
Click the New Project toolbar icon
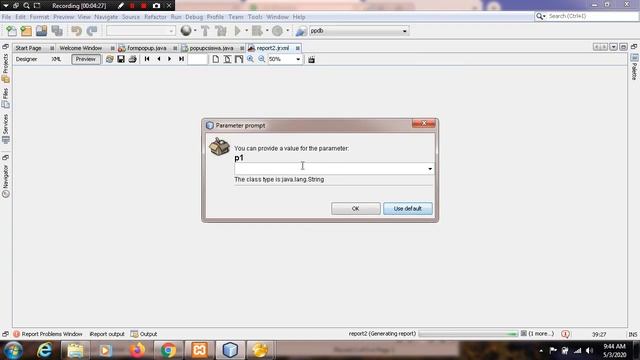pos(26,31)
